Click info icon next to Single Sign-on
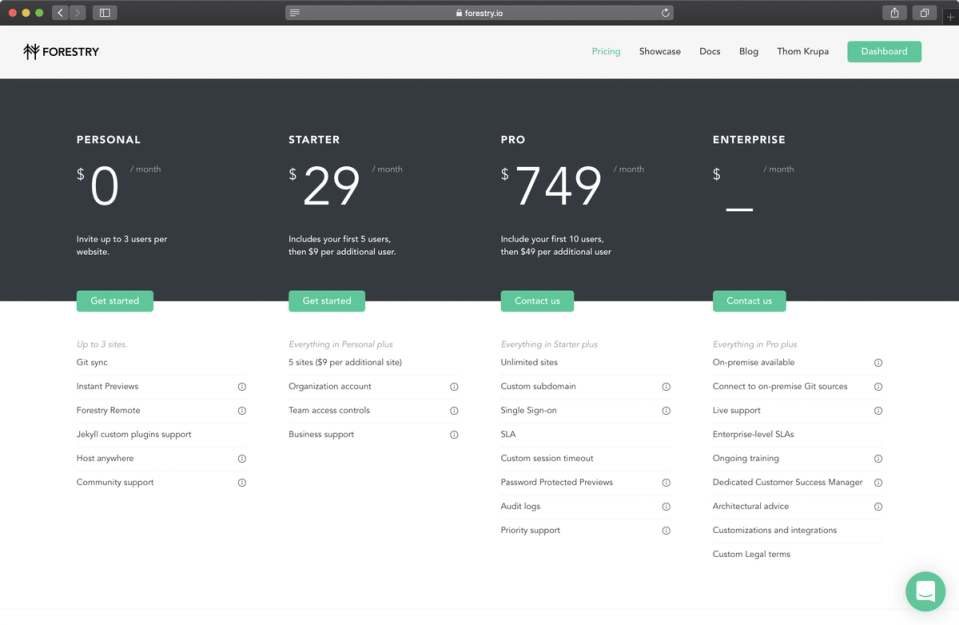 coord(666,411)
